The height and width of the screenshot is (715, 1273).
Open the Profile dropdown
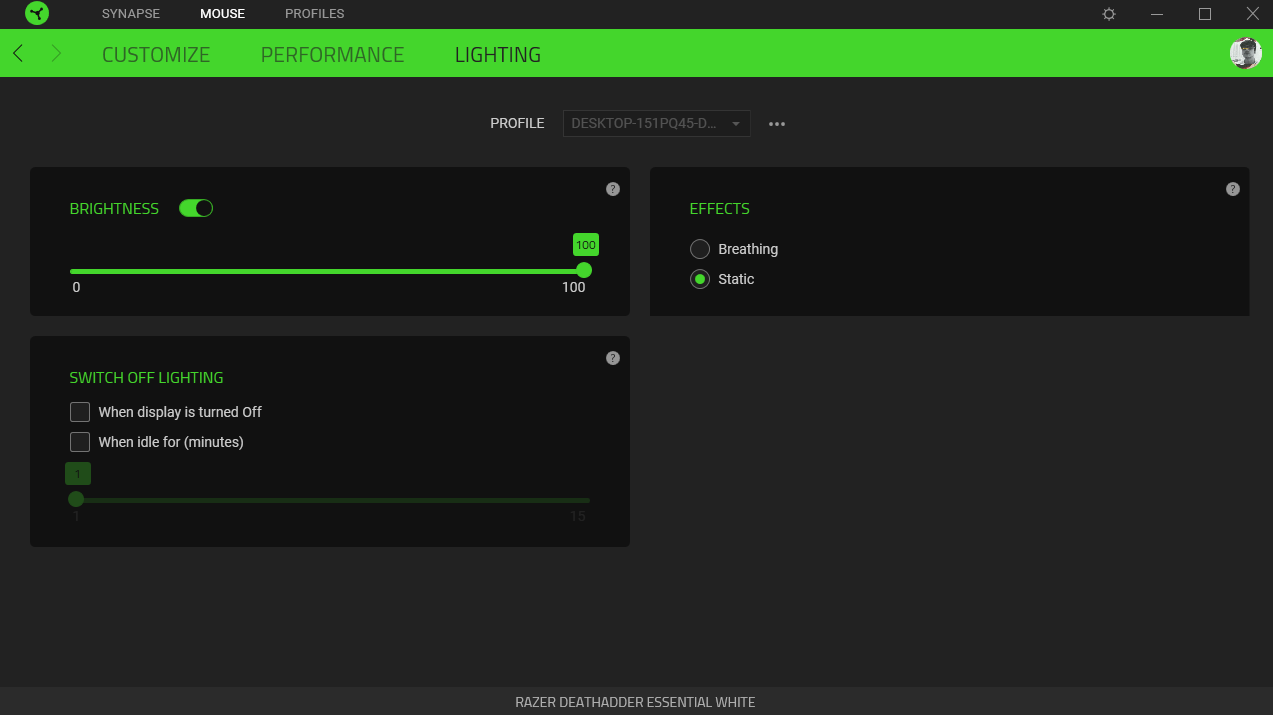(x=657, y=124)
